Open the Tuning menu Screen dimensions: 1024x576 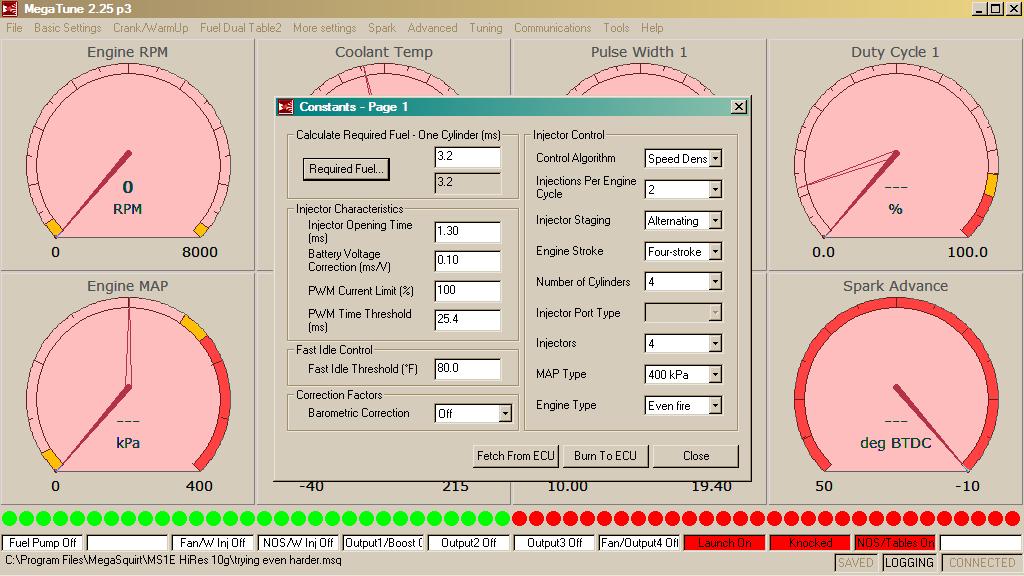(486, 27)
